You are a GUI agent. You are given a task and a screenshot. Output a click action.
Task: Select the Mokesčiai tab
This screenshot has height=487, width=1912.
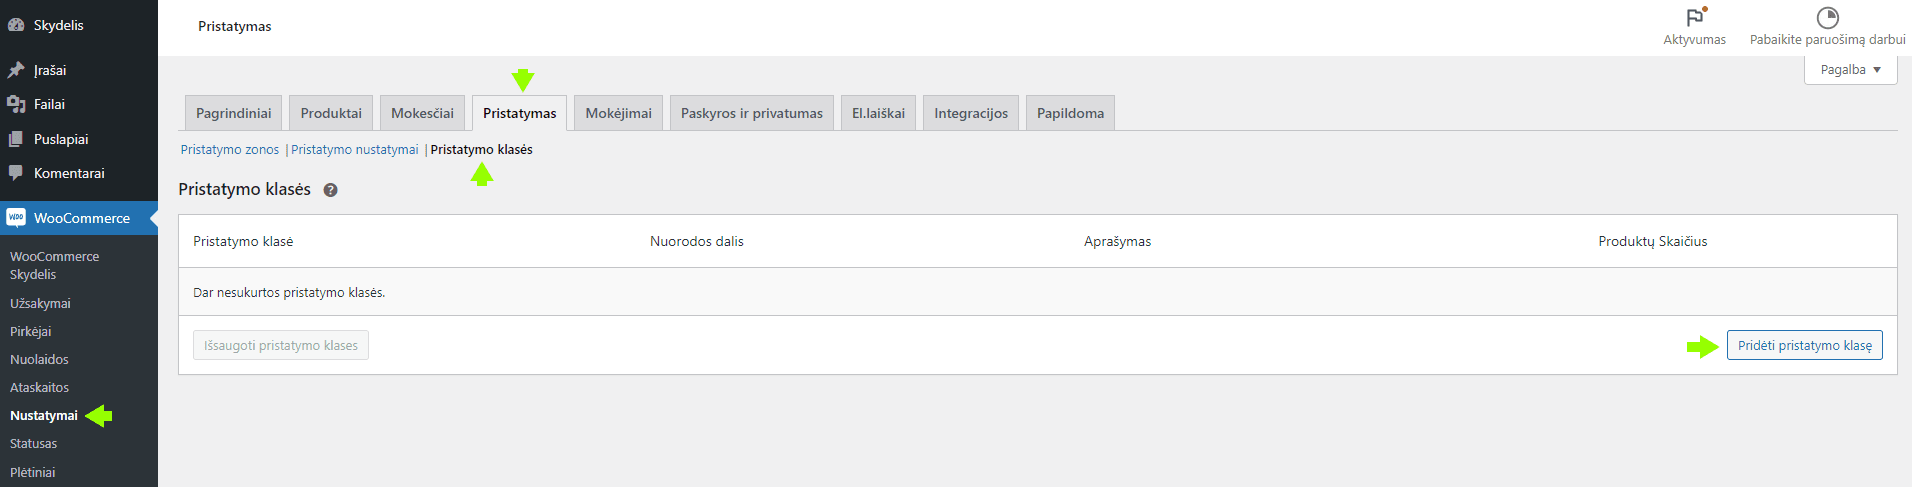pos(422,113)
